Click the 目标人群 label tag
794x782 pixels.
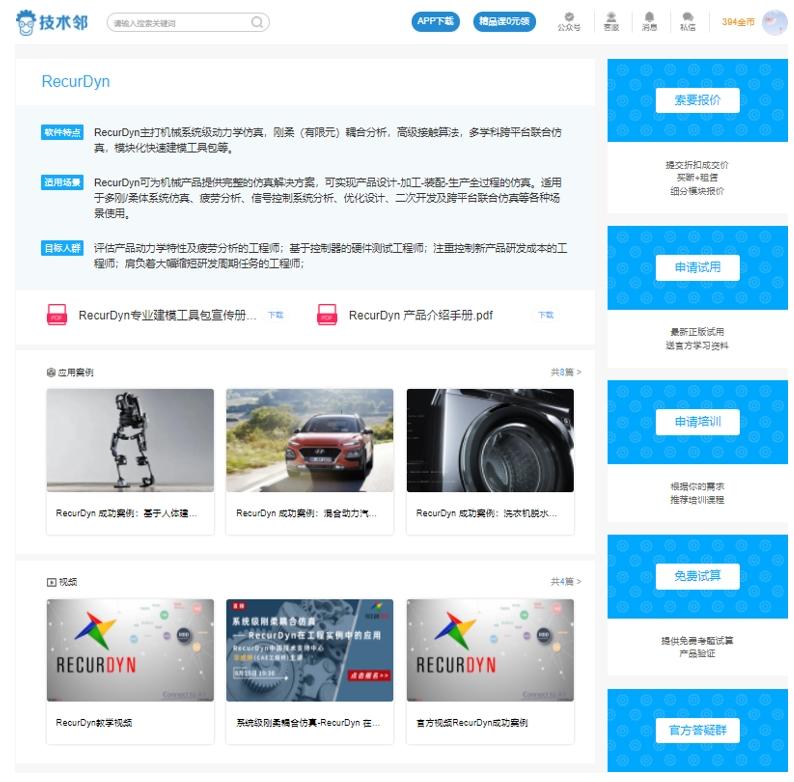tap(62, 248)
